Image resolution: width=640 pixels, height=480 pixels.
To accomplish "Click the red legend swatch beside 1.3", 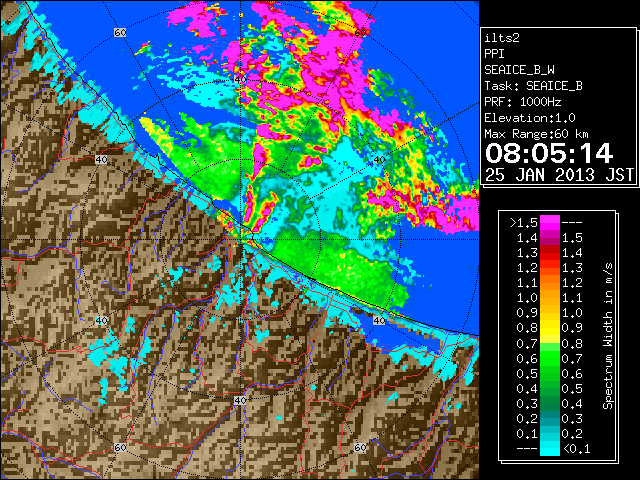I will (550, 253).
